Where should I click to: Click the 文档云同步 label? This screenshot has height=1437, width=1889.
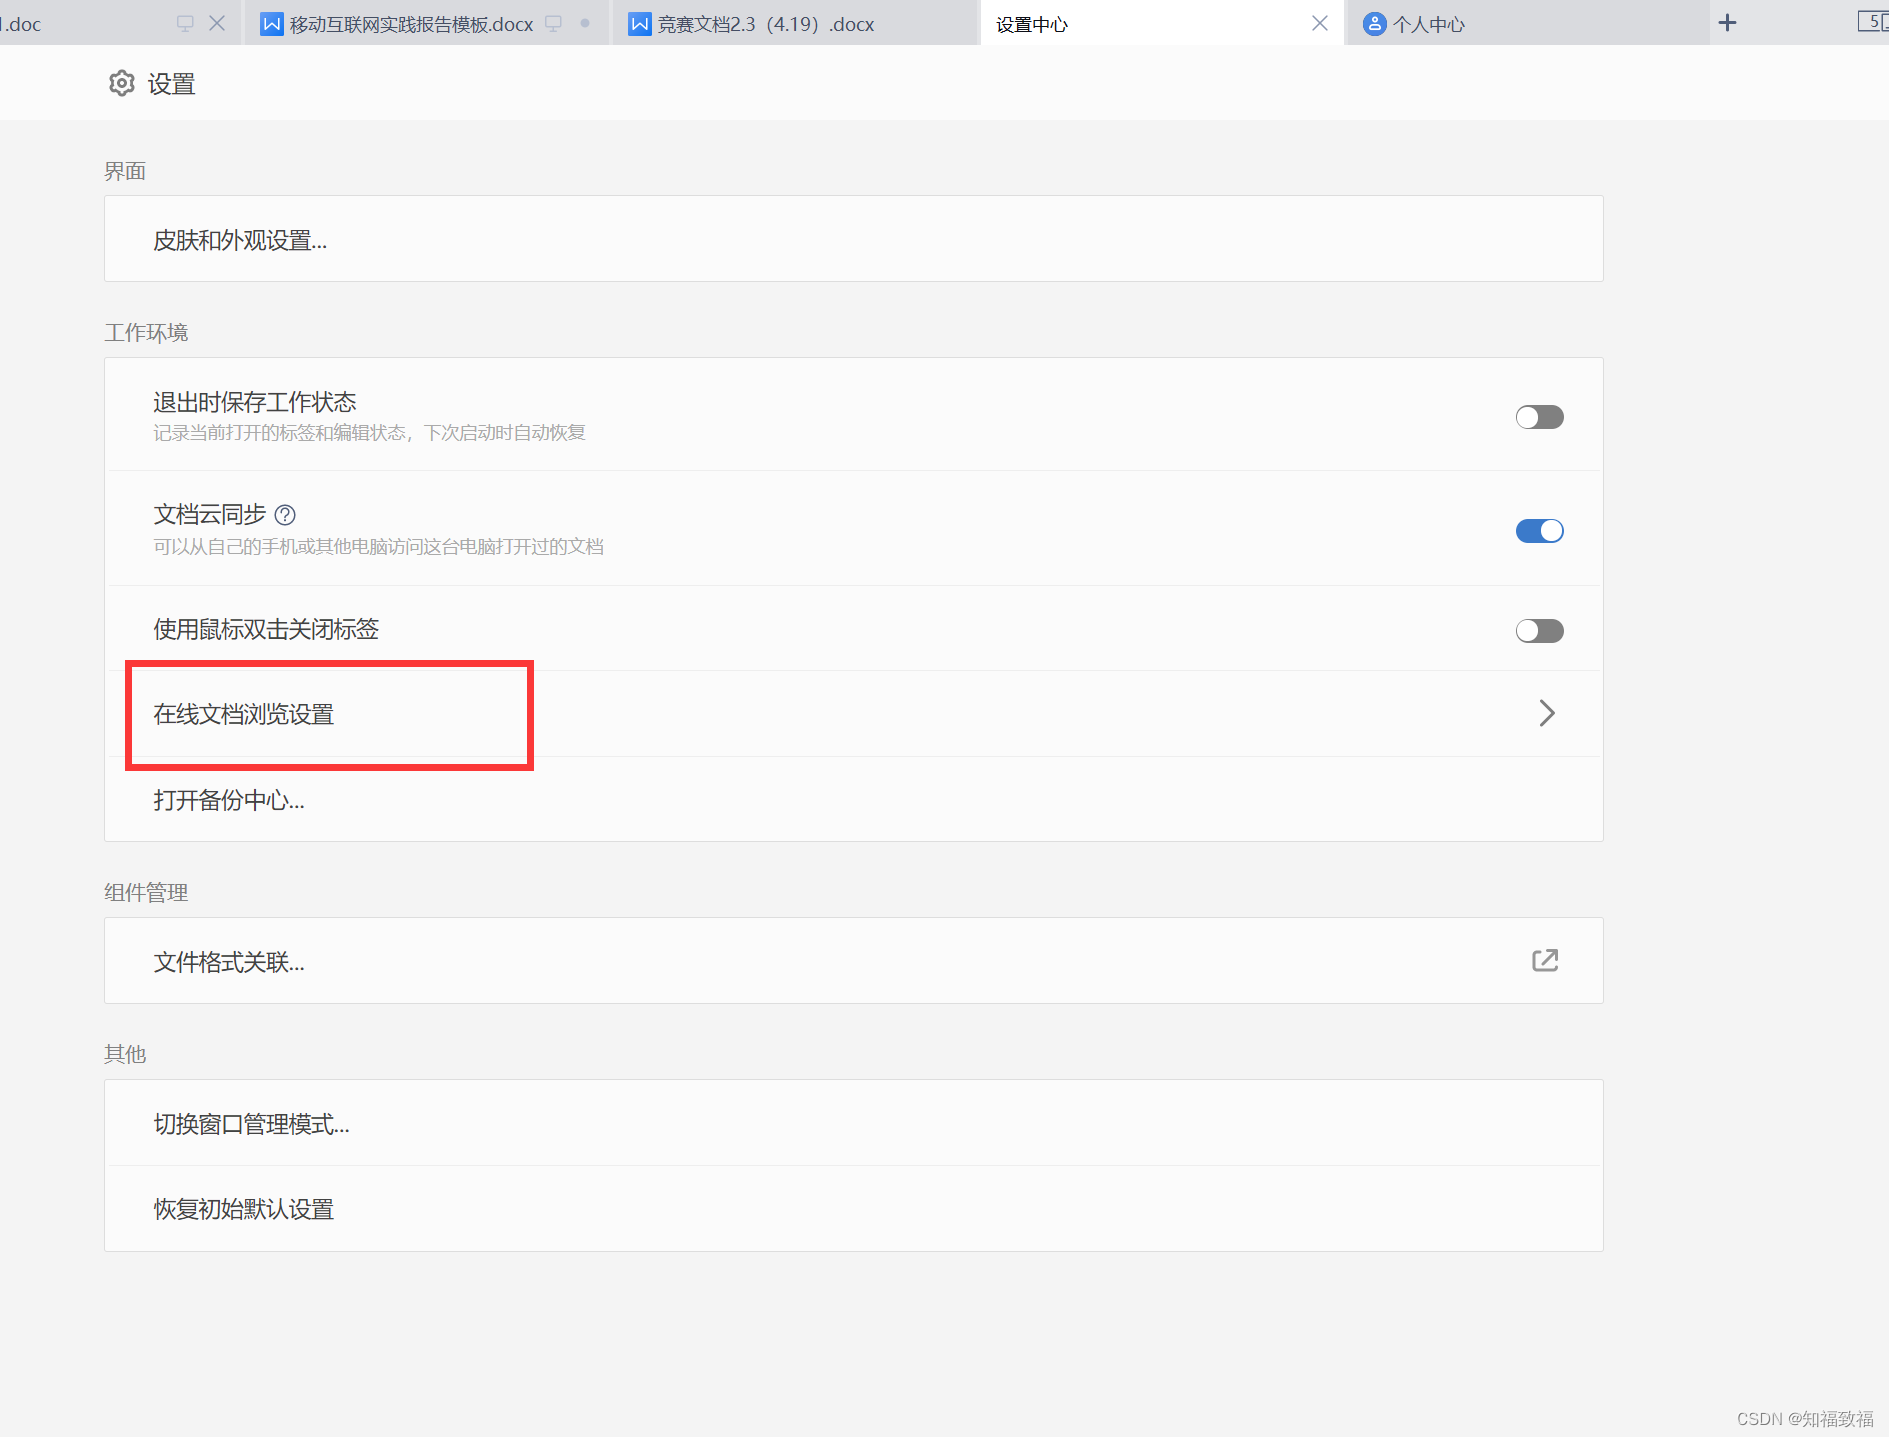coord(210,515)
